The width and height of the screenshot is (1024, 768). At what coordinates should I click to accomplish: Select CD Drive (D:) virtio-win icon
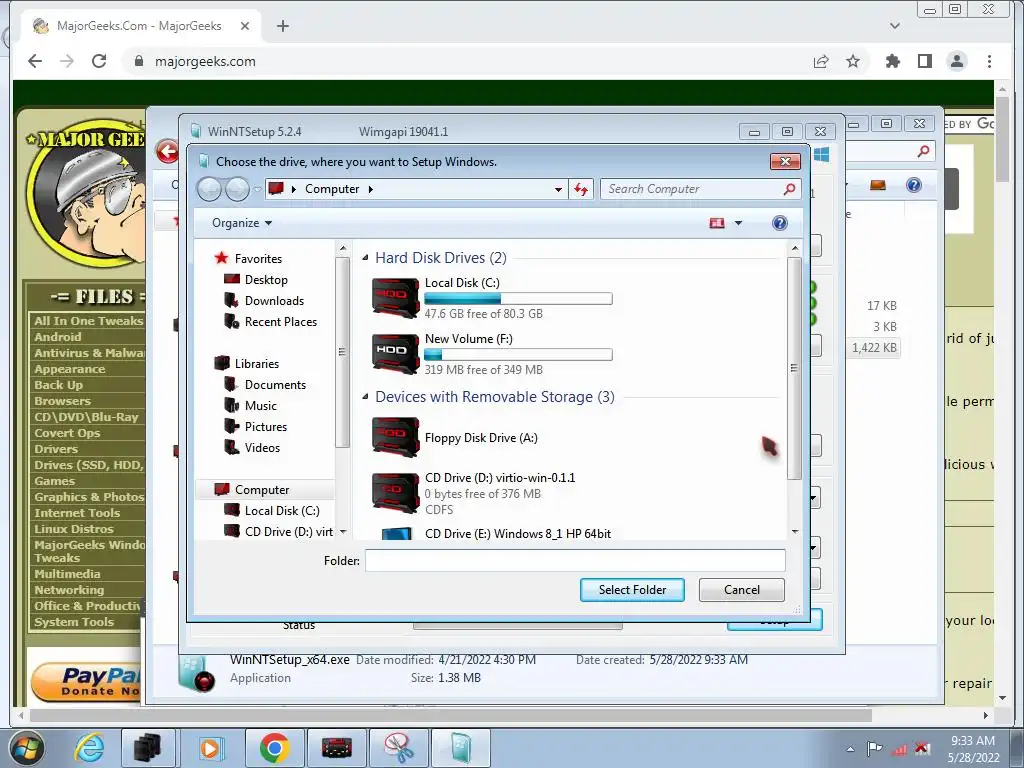(395, 493)
